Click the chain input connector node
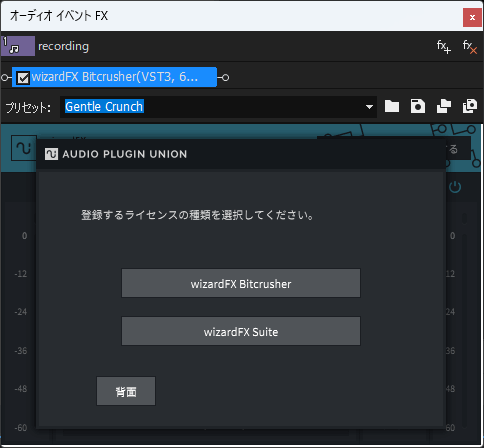Image resolution: width=484 pixels, height=448 pixels. [x=4, y=78]
